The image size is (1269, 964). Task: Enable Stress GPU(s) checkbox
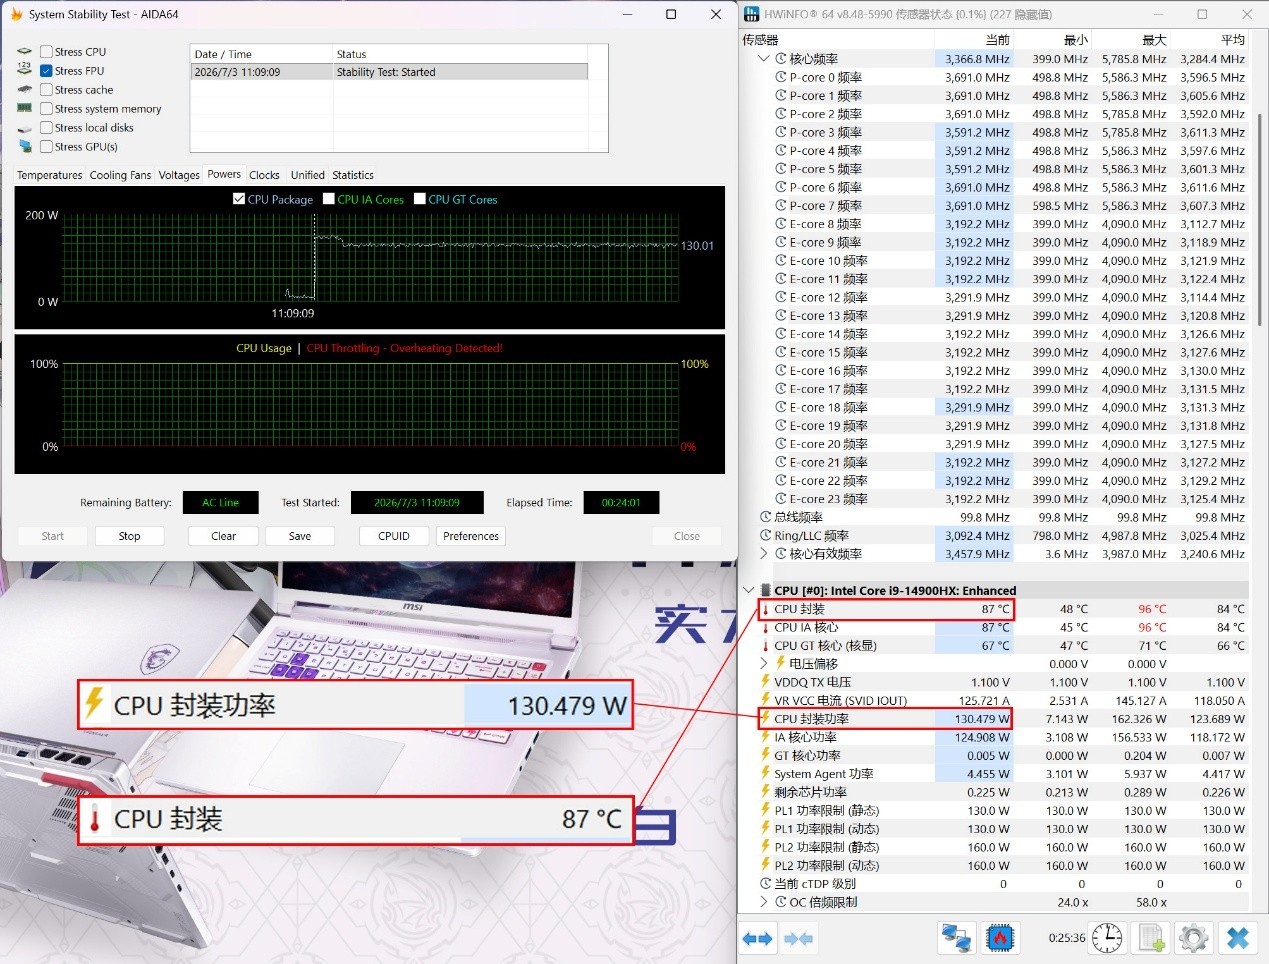(46, 146)
